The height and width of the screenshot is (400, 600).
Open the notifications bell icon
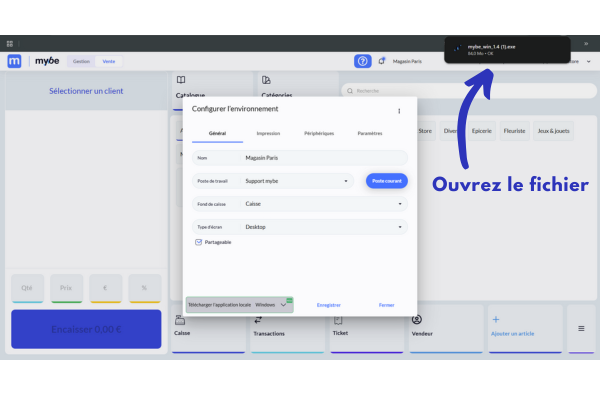pos(382,61)
